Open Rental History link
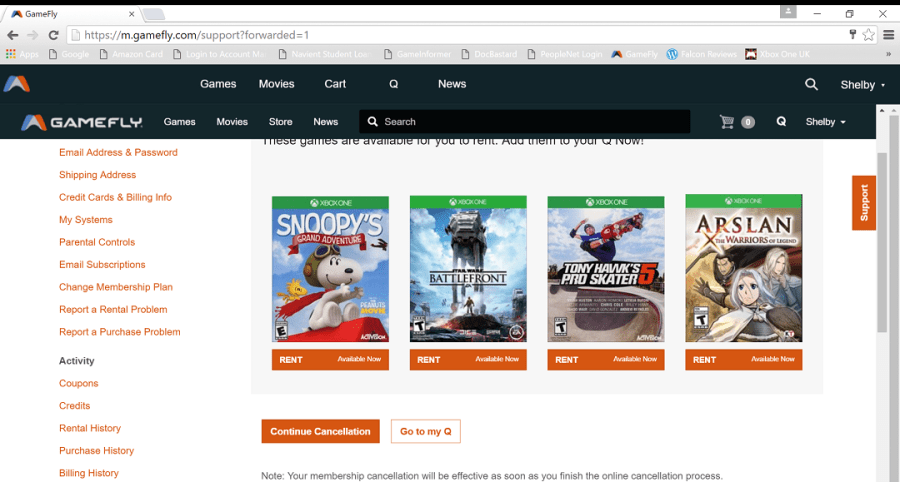Image resolution: width=900 pixels, height=482 pixels. pyautogui.click(x=90, y=427)
